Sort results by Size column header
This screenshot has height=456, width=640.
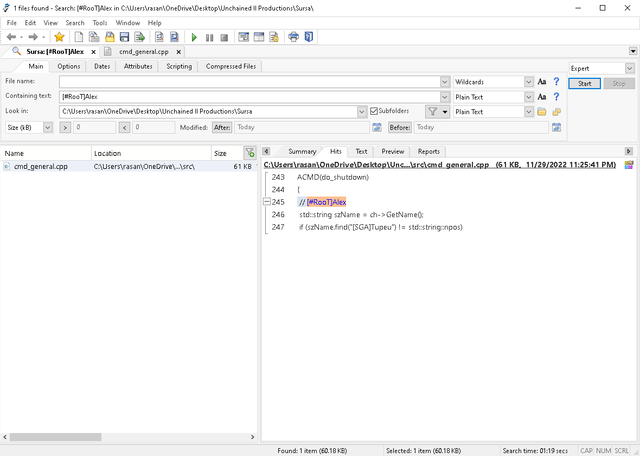click(227, 153)
